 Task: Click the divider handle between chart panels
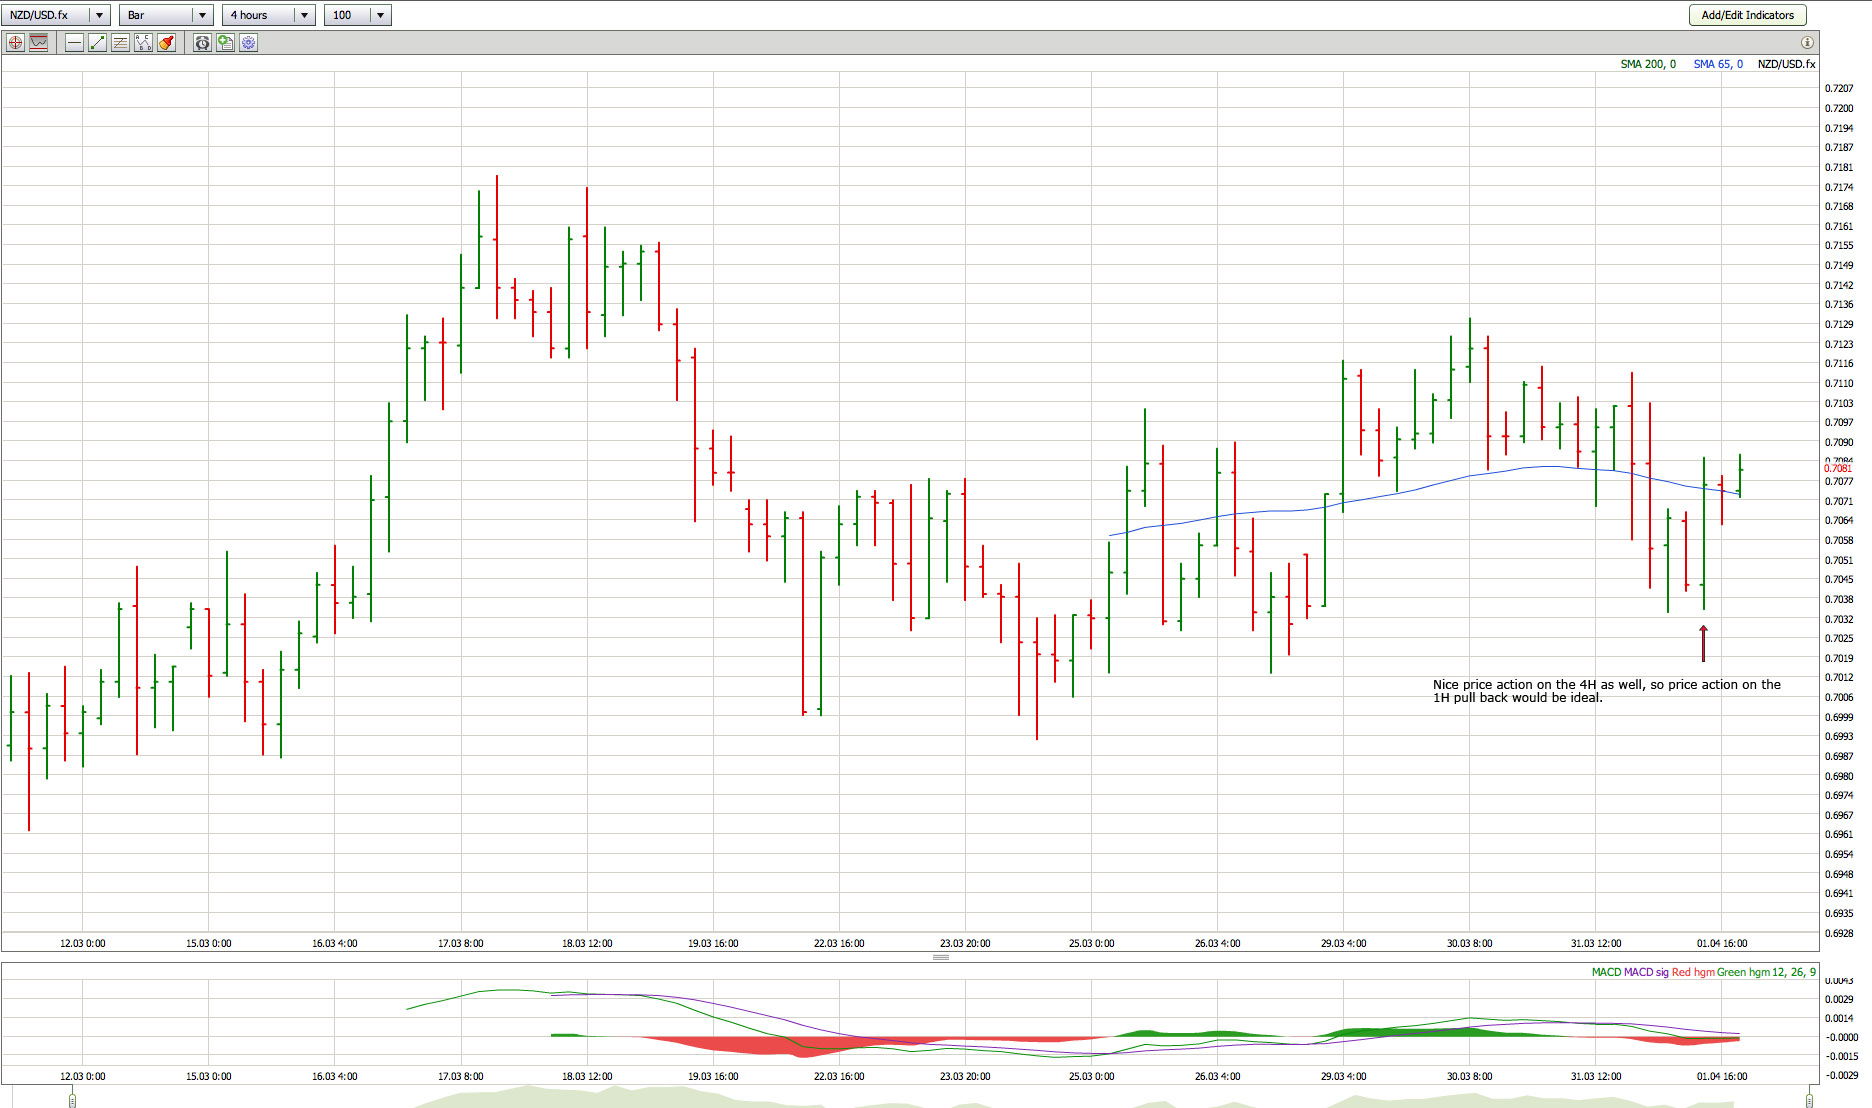(x=940, y=957)
